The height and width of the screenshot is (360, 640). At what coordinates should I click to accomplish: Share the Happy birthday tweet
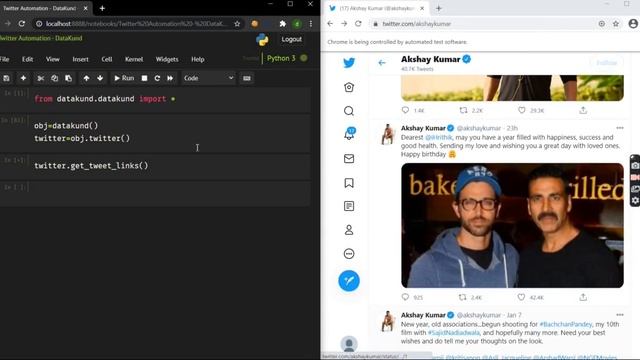(583, 297)
